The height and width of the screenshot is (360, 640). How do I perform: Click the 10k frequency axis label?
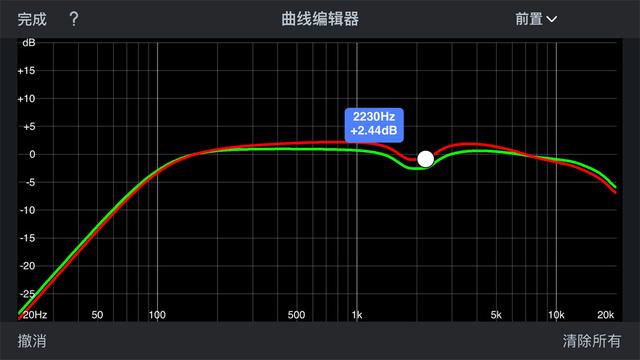[x=556, y=315]
